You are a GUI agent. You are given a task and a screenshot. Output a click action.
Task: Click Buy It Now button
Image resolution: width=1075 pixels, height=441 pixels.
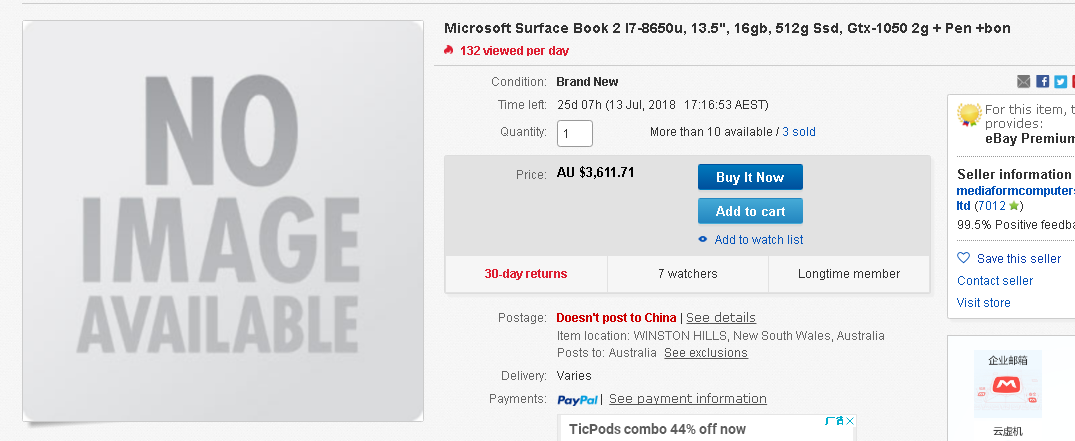750,177
